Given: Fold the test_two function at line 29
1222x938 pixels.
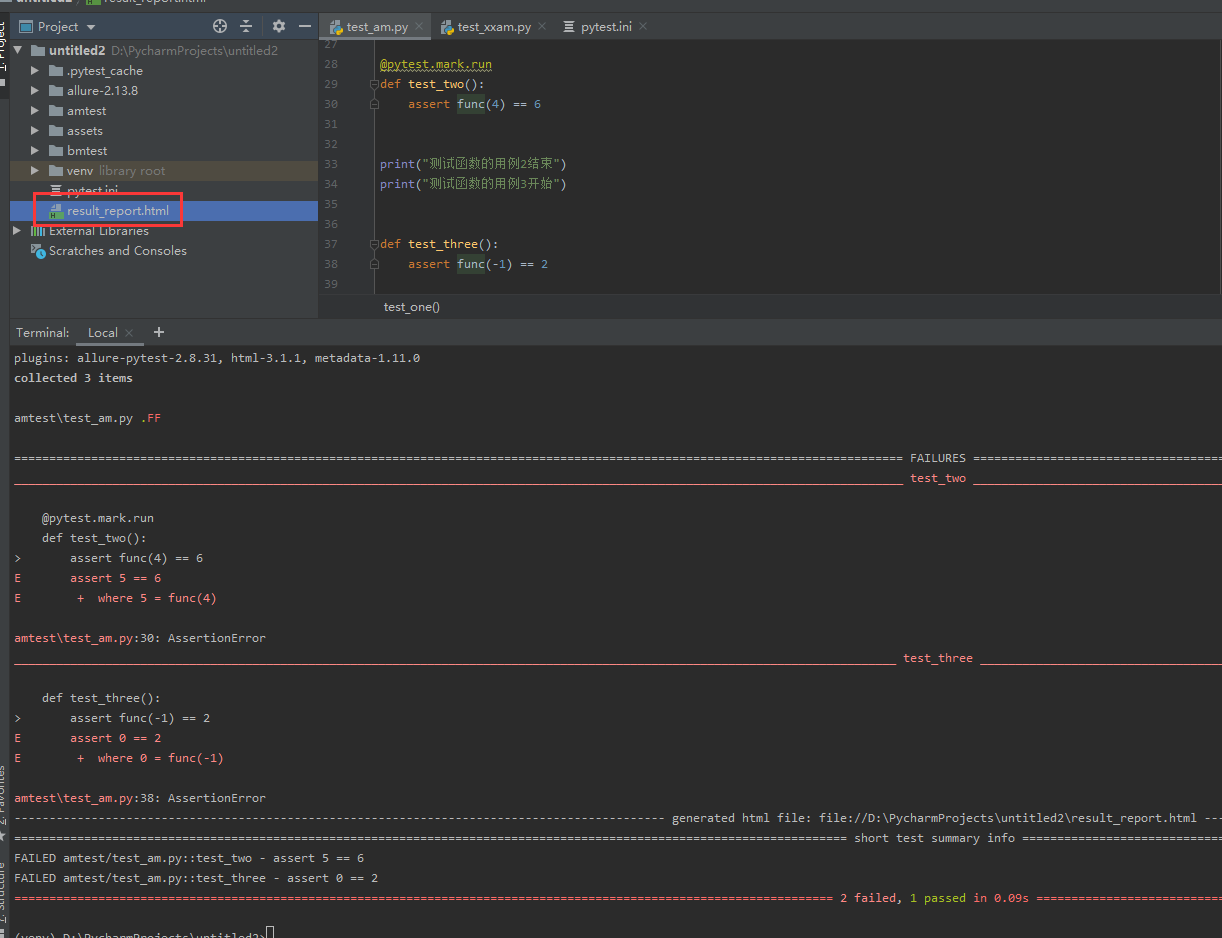Looking at the screenshot, I should pyautogui.click(x=374, y=84).
